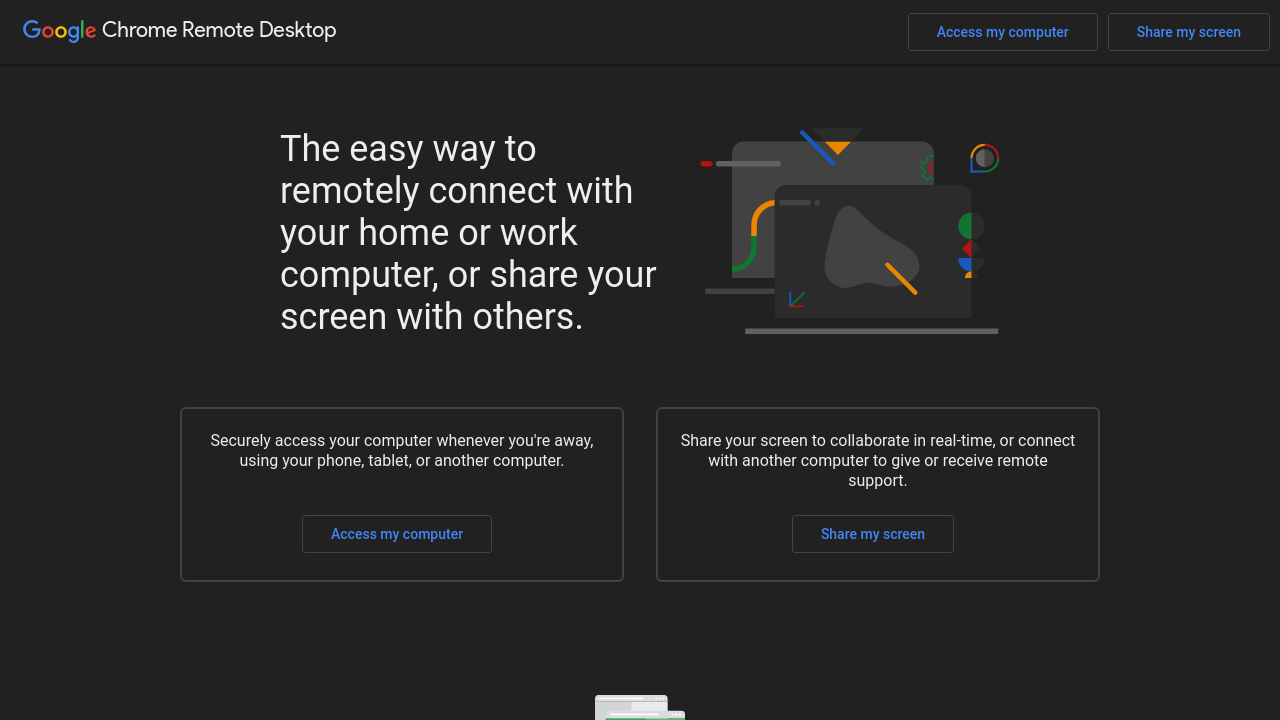Click the "Share your screen to collaborate" description text
Image resolution: width=1280 pixels, height=720 pixels.
(x=877, y=460)
